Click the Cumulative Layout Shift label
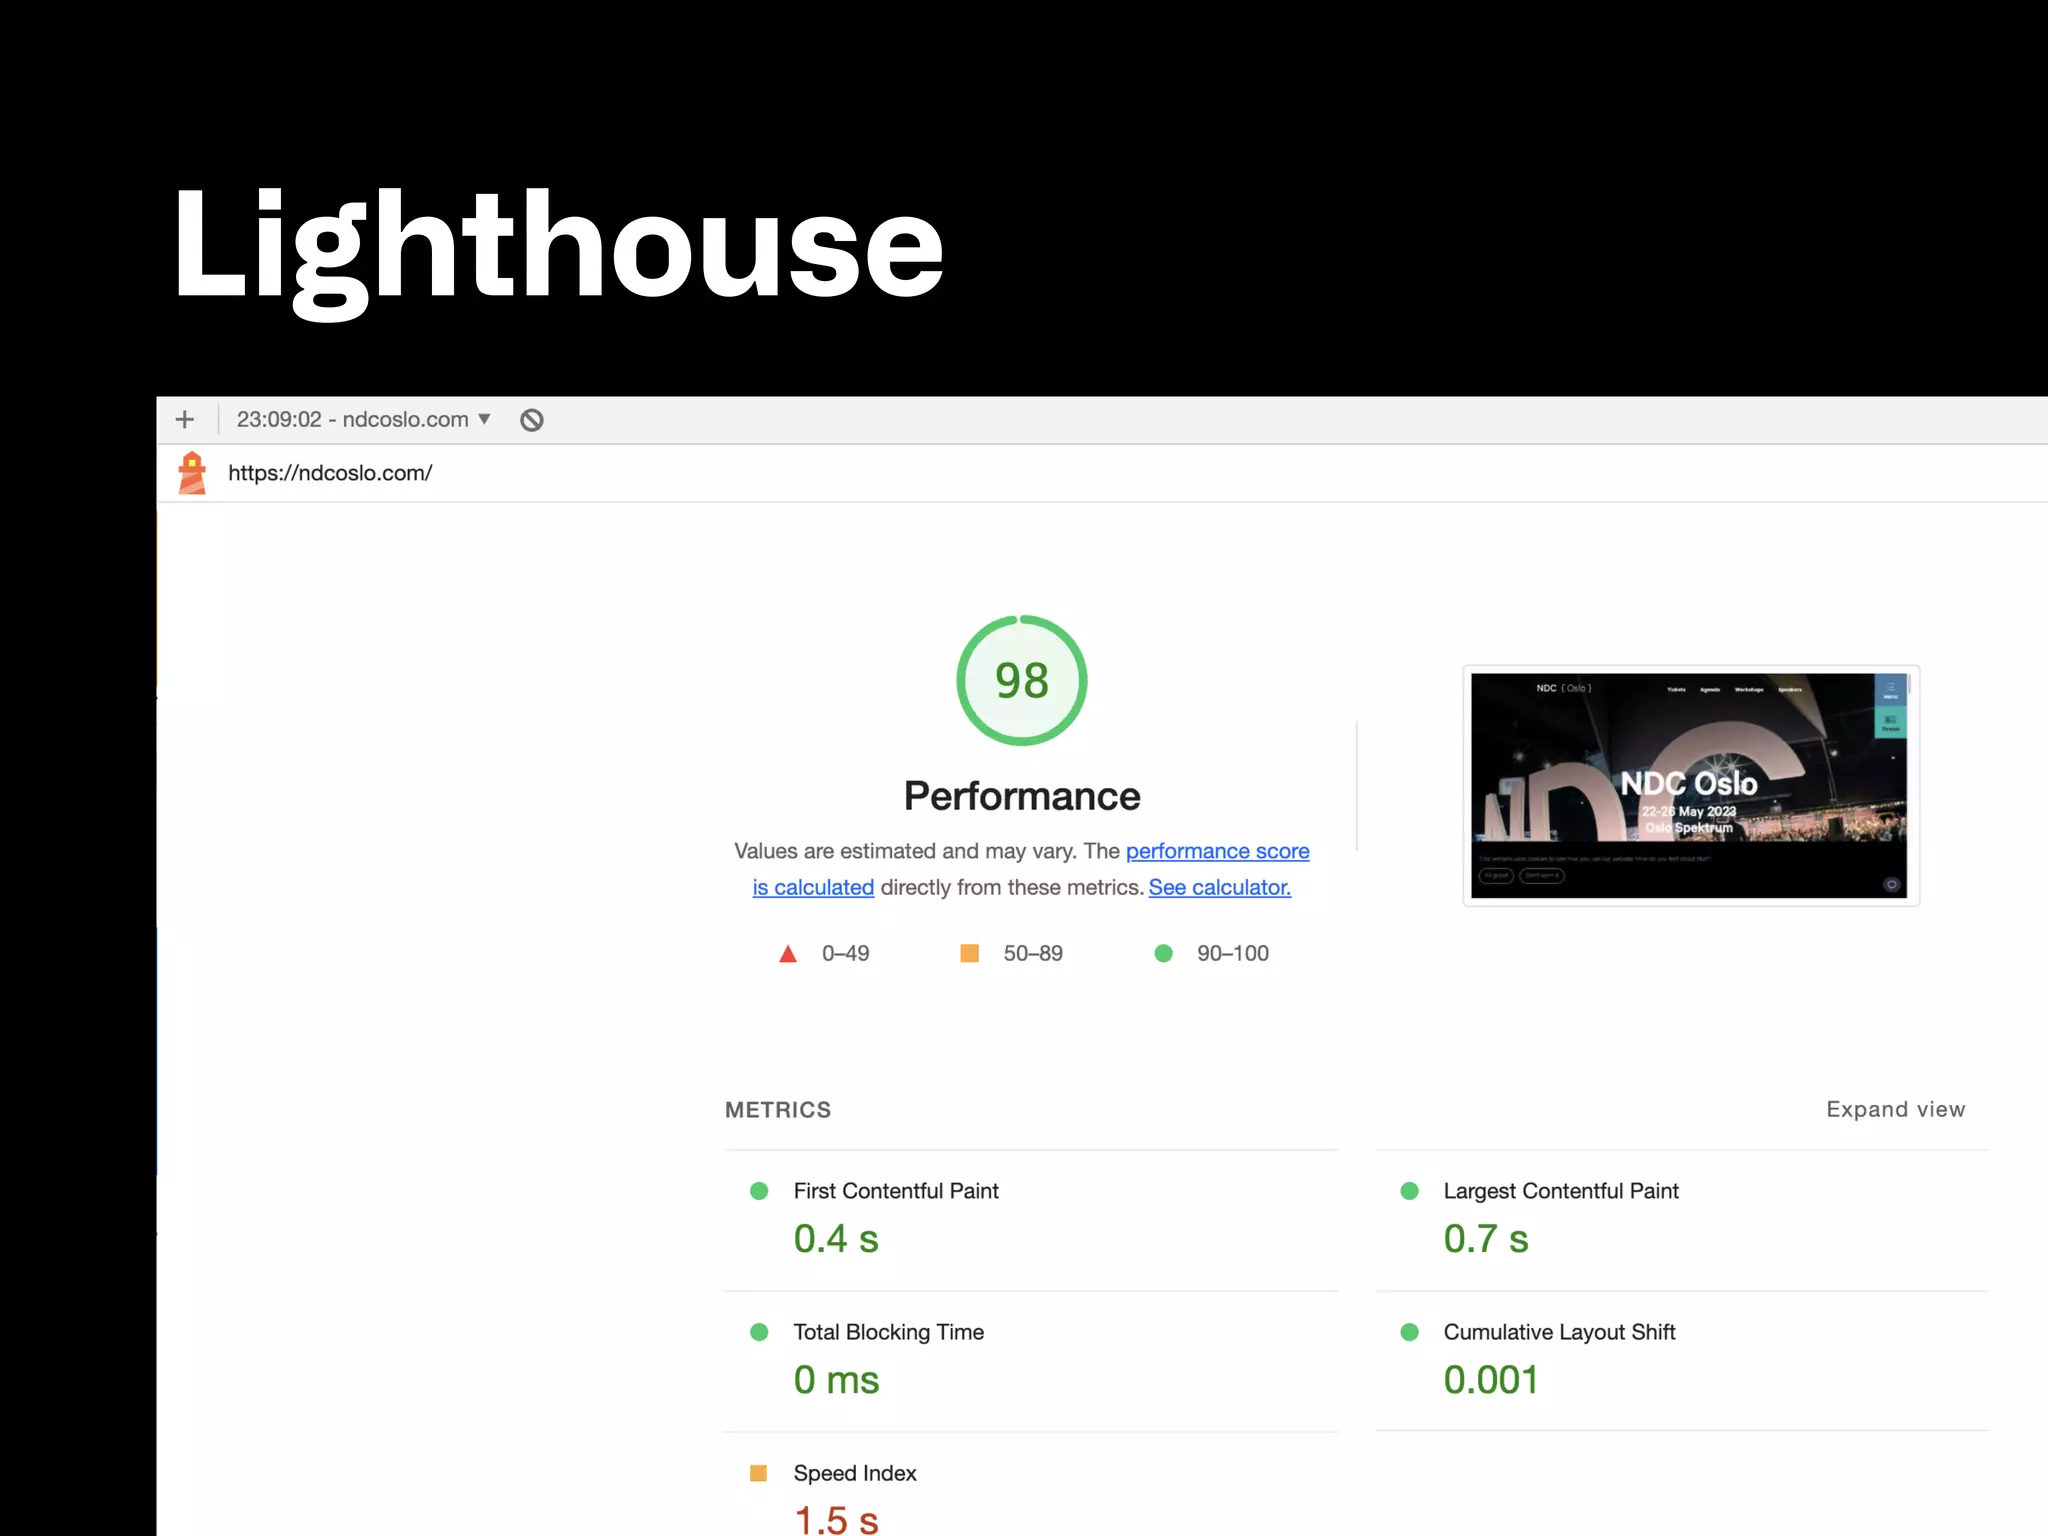The width and height of the screenshot is (2048, 1536). tap(1559, 1332)
